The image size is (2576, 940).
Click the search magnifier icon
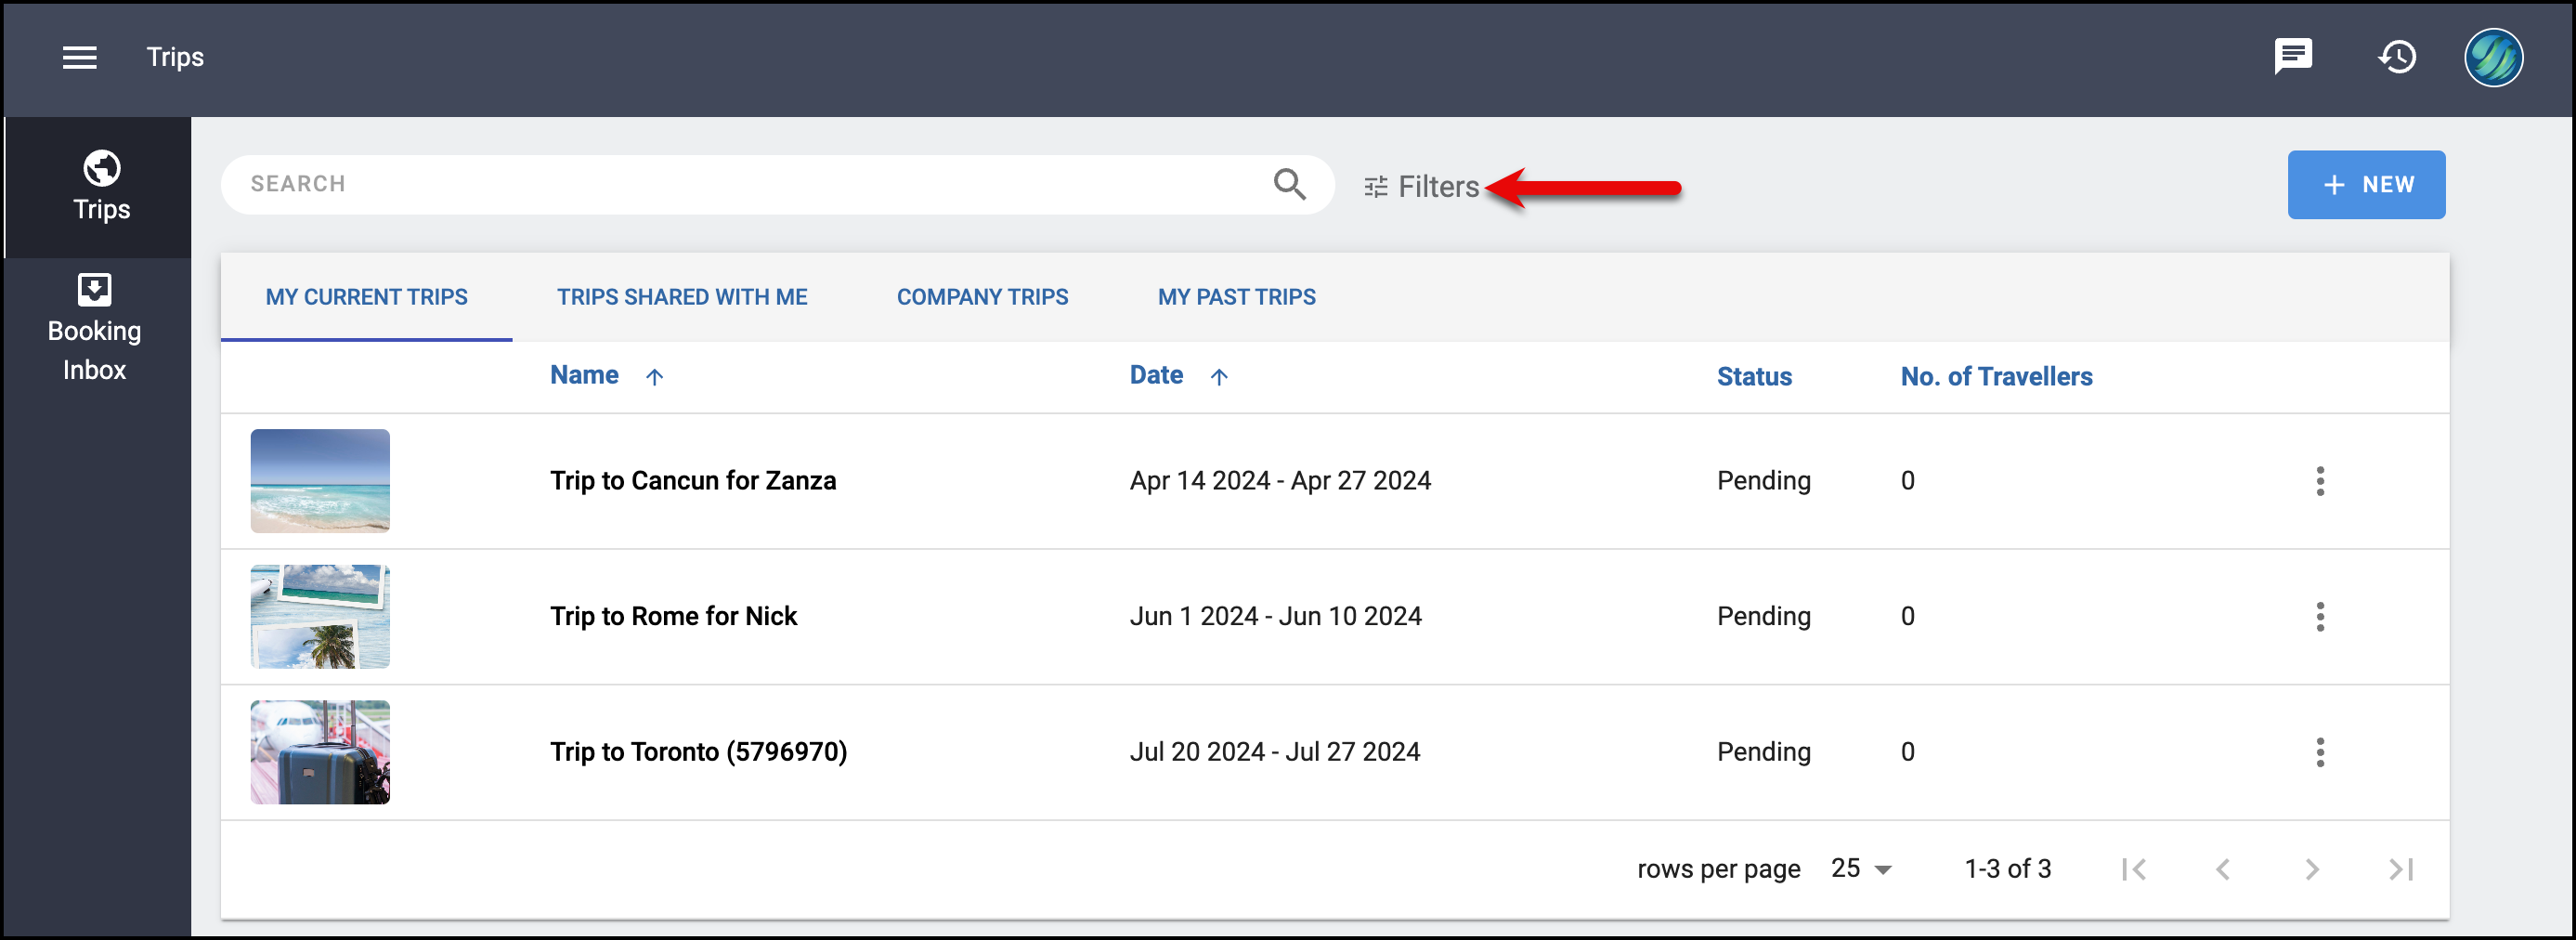click(x=1289, y=184)
